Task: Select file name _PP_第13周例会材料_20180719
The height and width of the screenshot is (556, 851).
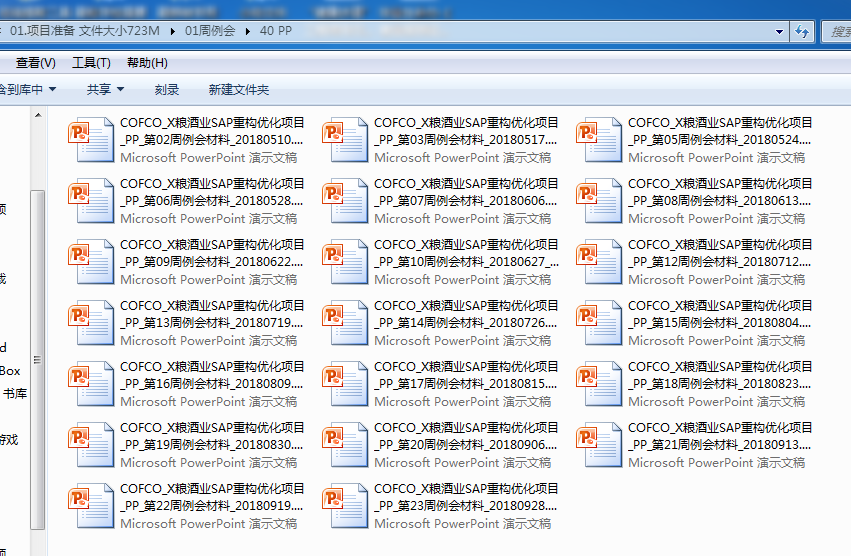Action: (x=212, y=323)
